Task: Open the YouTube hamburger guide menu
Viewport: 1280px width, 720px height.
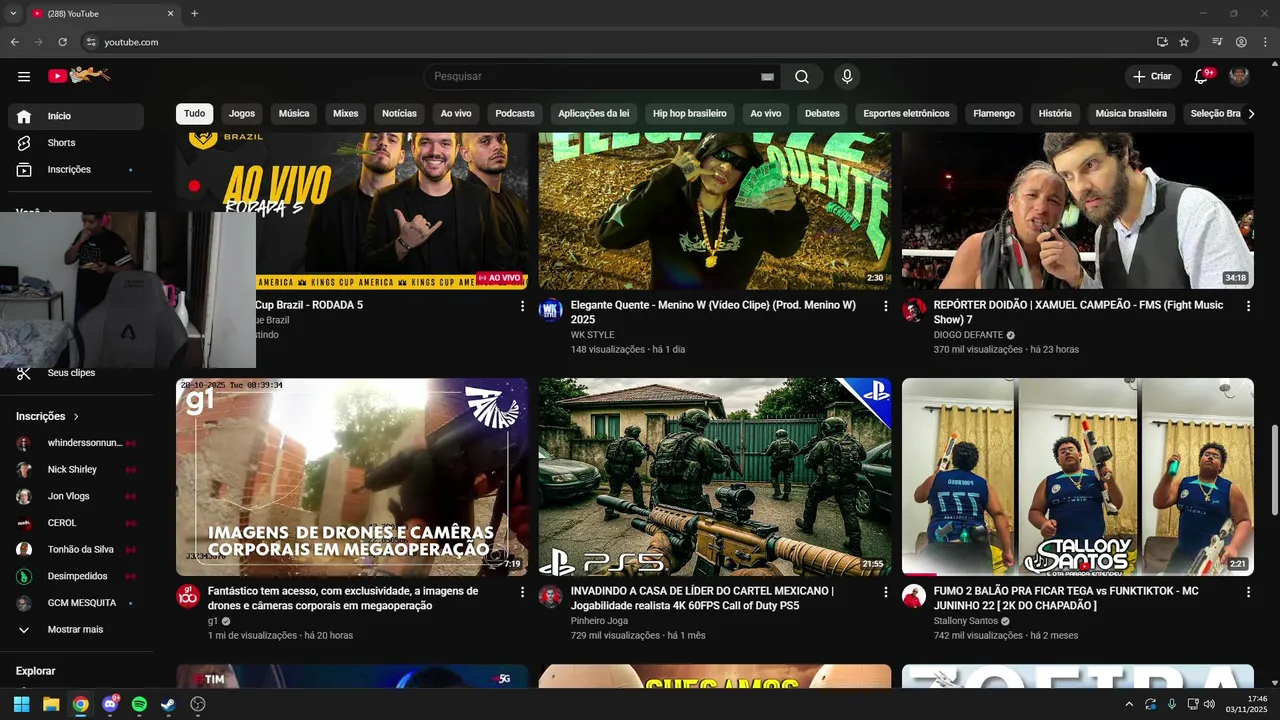Action: pyautogui.click(x=24, y=76)
